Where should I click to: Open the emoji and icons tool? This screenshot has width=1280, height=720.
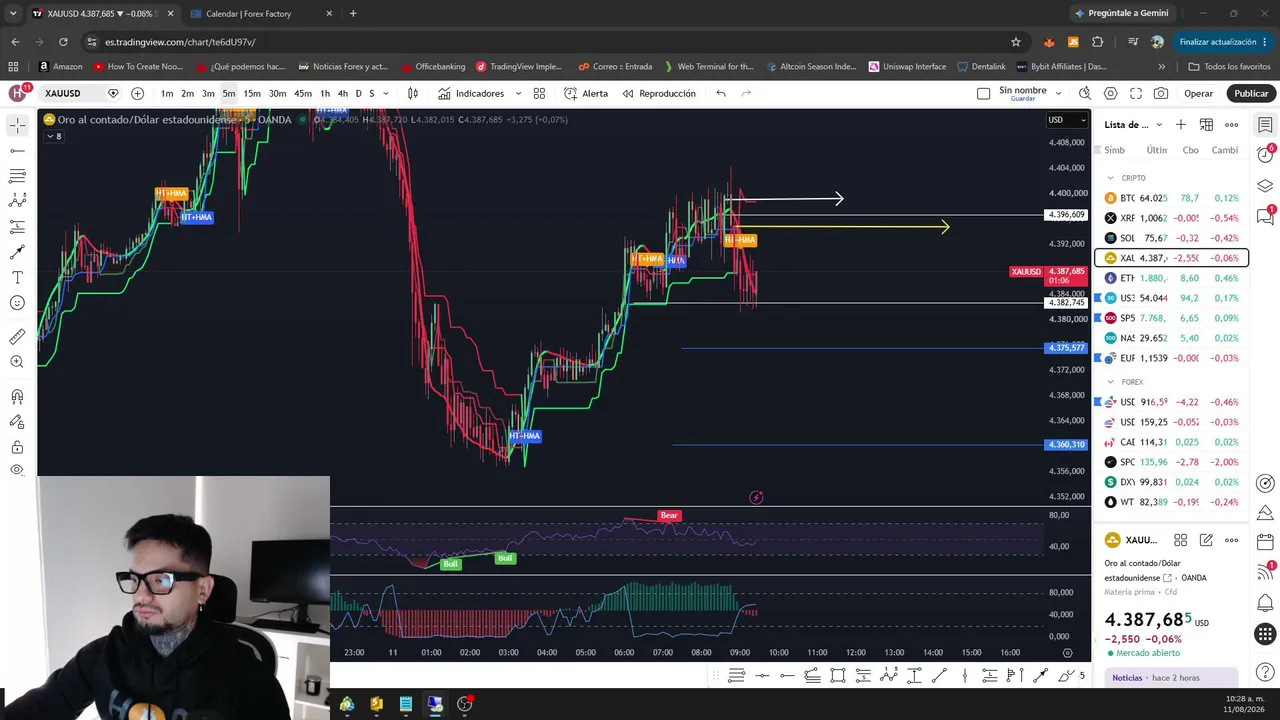pos(17,303)
